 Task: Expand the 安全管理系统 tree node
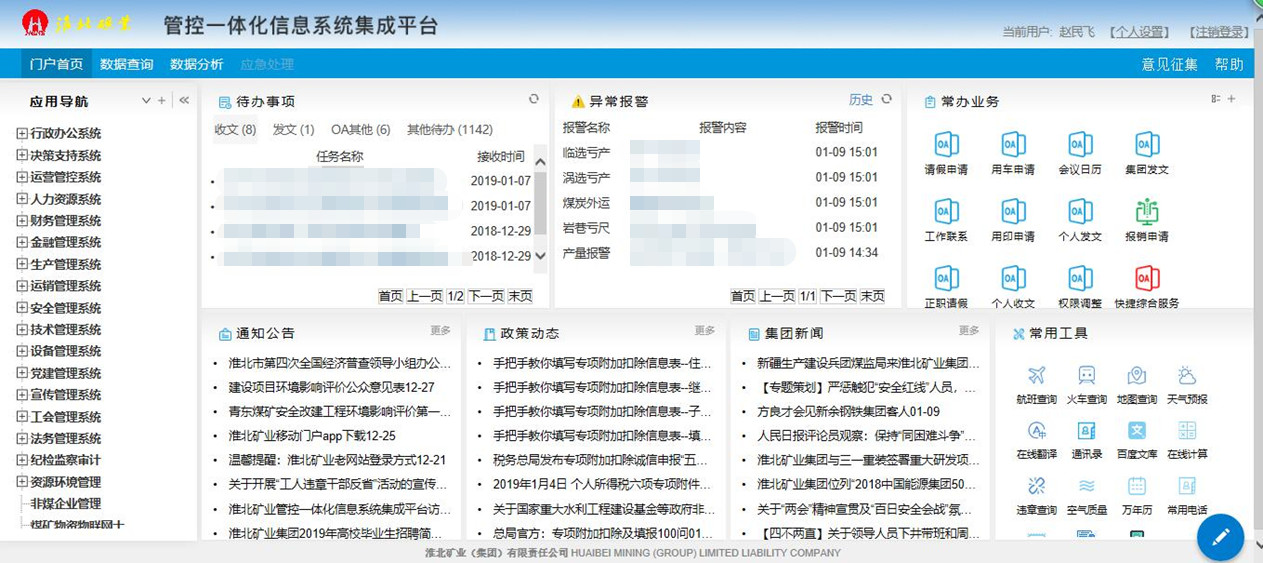(x=22, y=308)
